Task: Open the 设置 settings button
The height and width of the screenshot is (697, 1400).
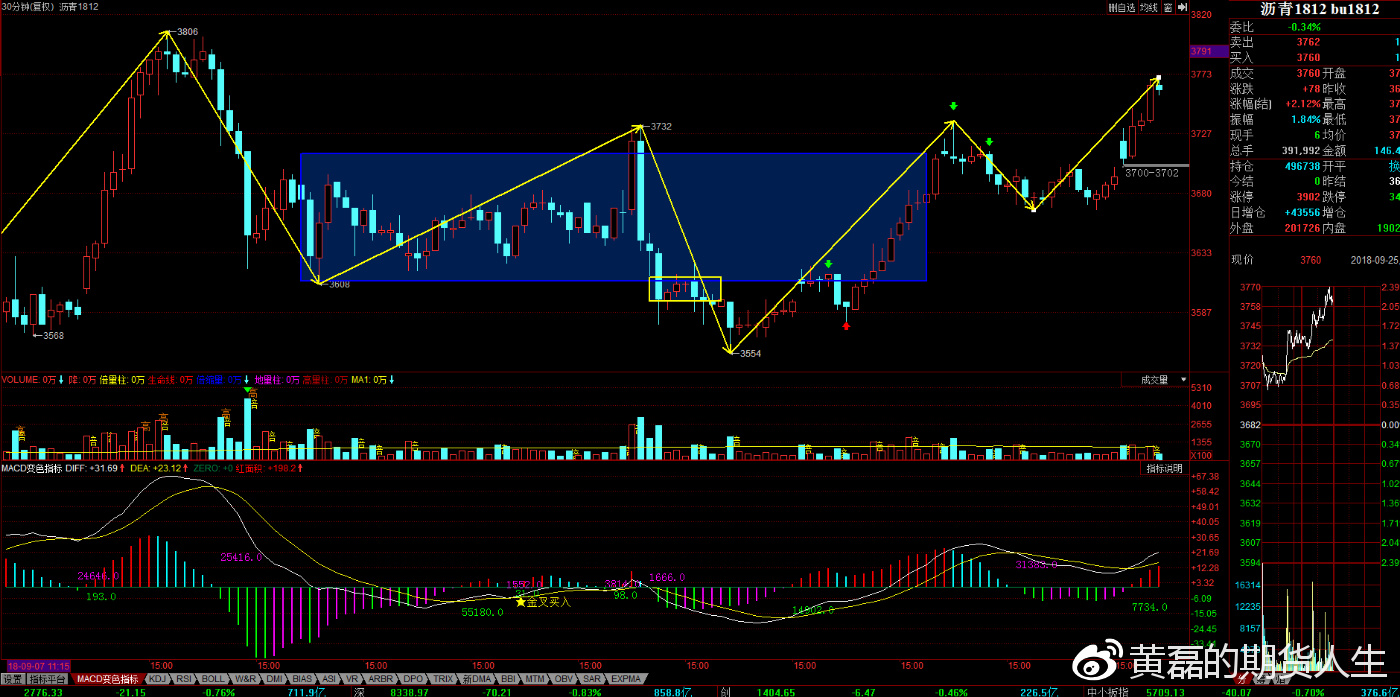Action: tap(13, 678)
